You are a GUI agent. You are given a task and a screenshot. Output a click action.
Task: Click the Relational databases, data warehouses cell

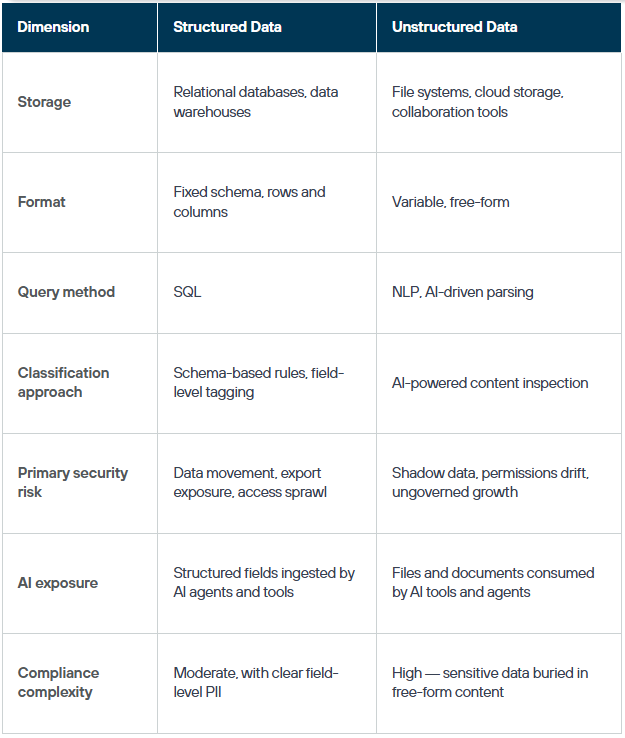click(x=256, y=102)
